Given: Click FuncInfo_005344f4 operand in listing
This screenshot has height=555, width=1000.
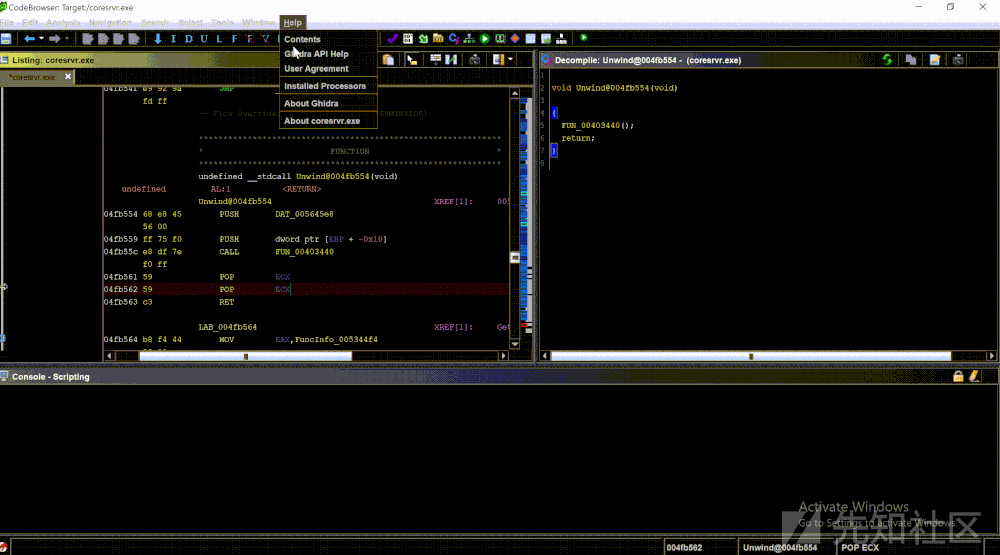Looking at the screenshot, I should pyautogui.click(x=336, y=339).
